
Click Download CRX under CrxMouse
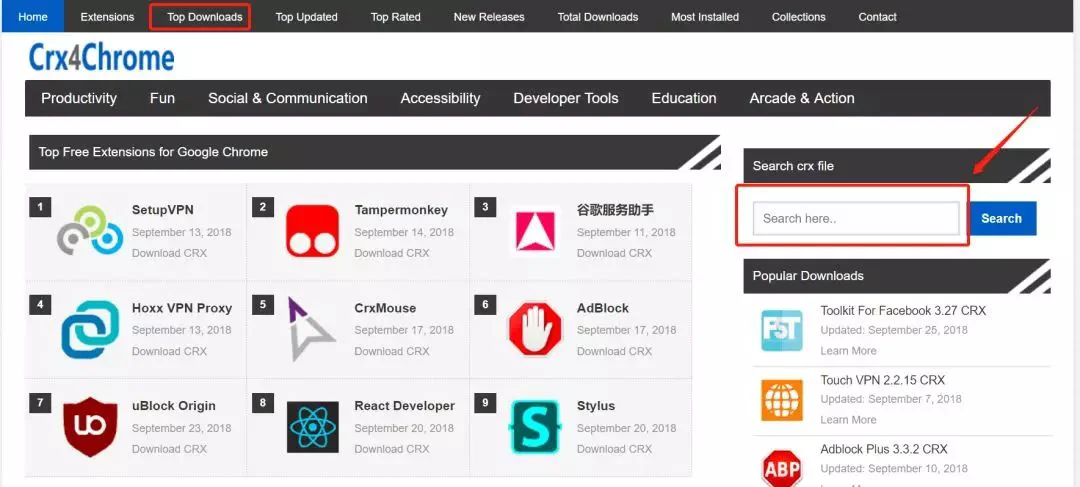point(392,351)
